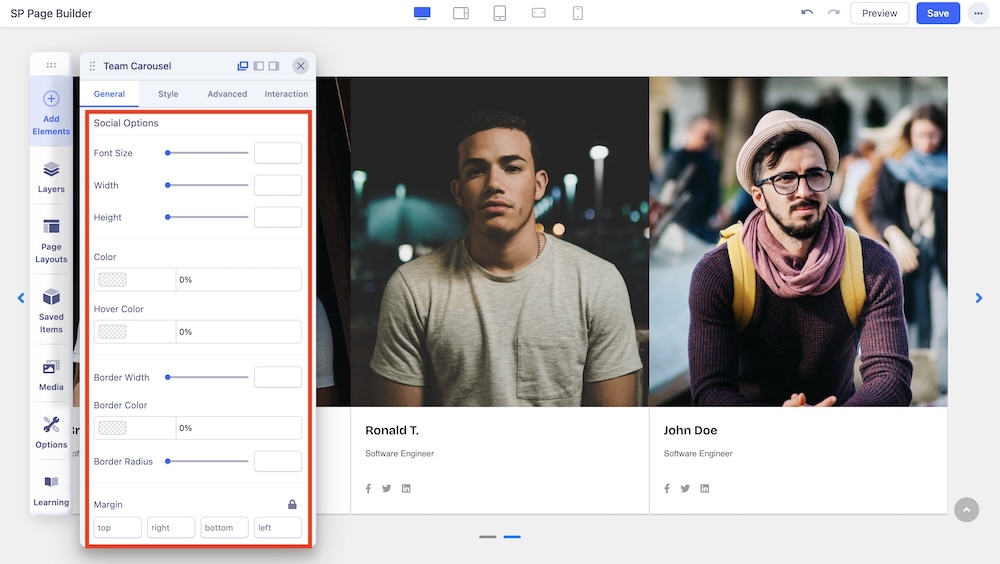Switch to the Style tab
This screenshot has width=1000, height=564.
click(168, 94)
